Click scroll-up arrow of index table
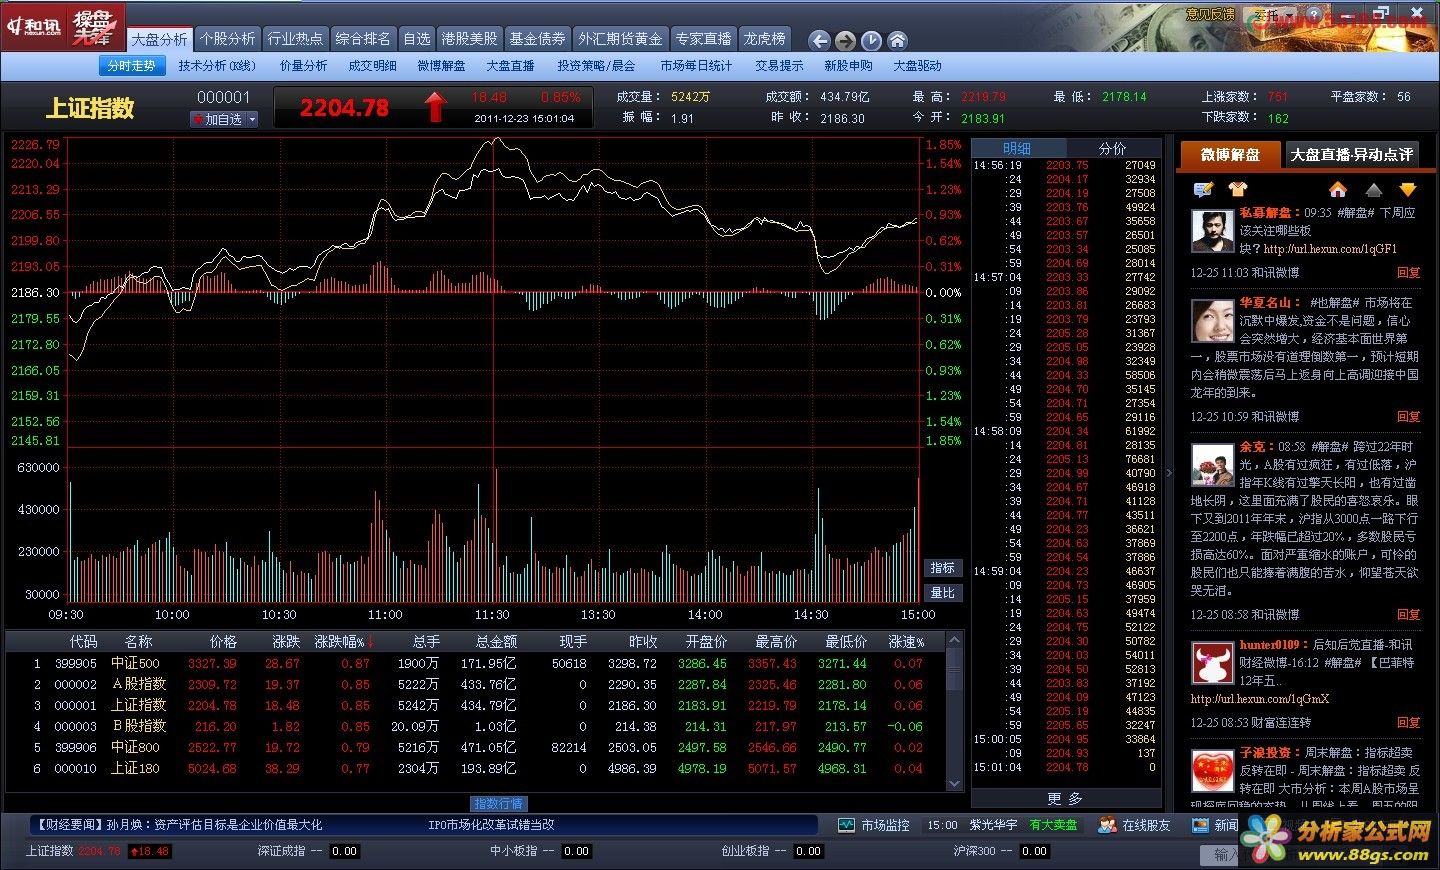Image resolution: width=1440 pixels, height=870 pixels. 954,640
